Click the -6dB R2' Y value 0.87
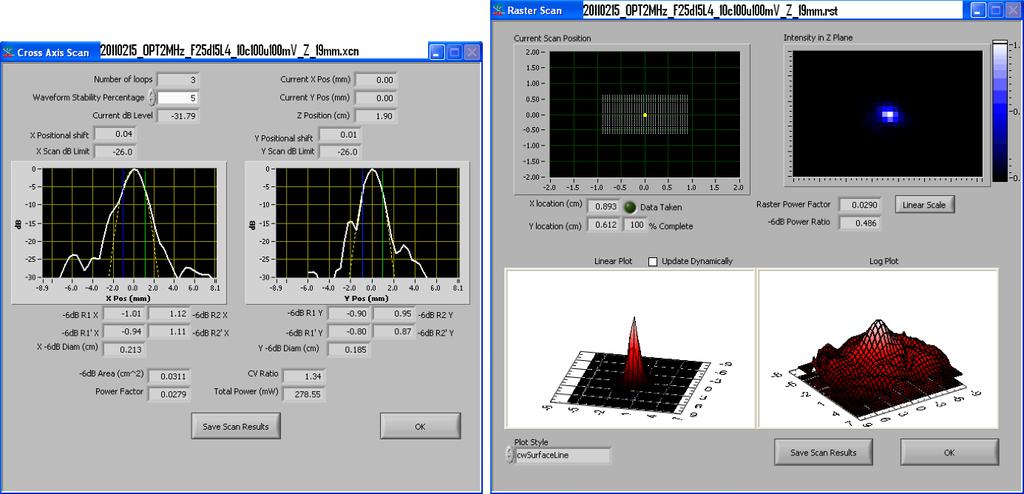The height and width of the screenshot is (494, 1024). [x=394, y=332]
